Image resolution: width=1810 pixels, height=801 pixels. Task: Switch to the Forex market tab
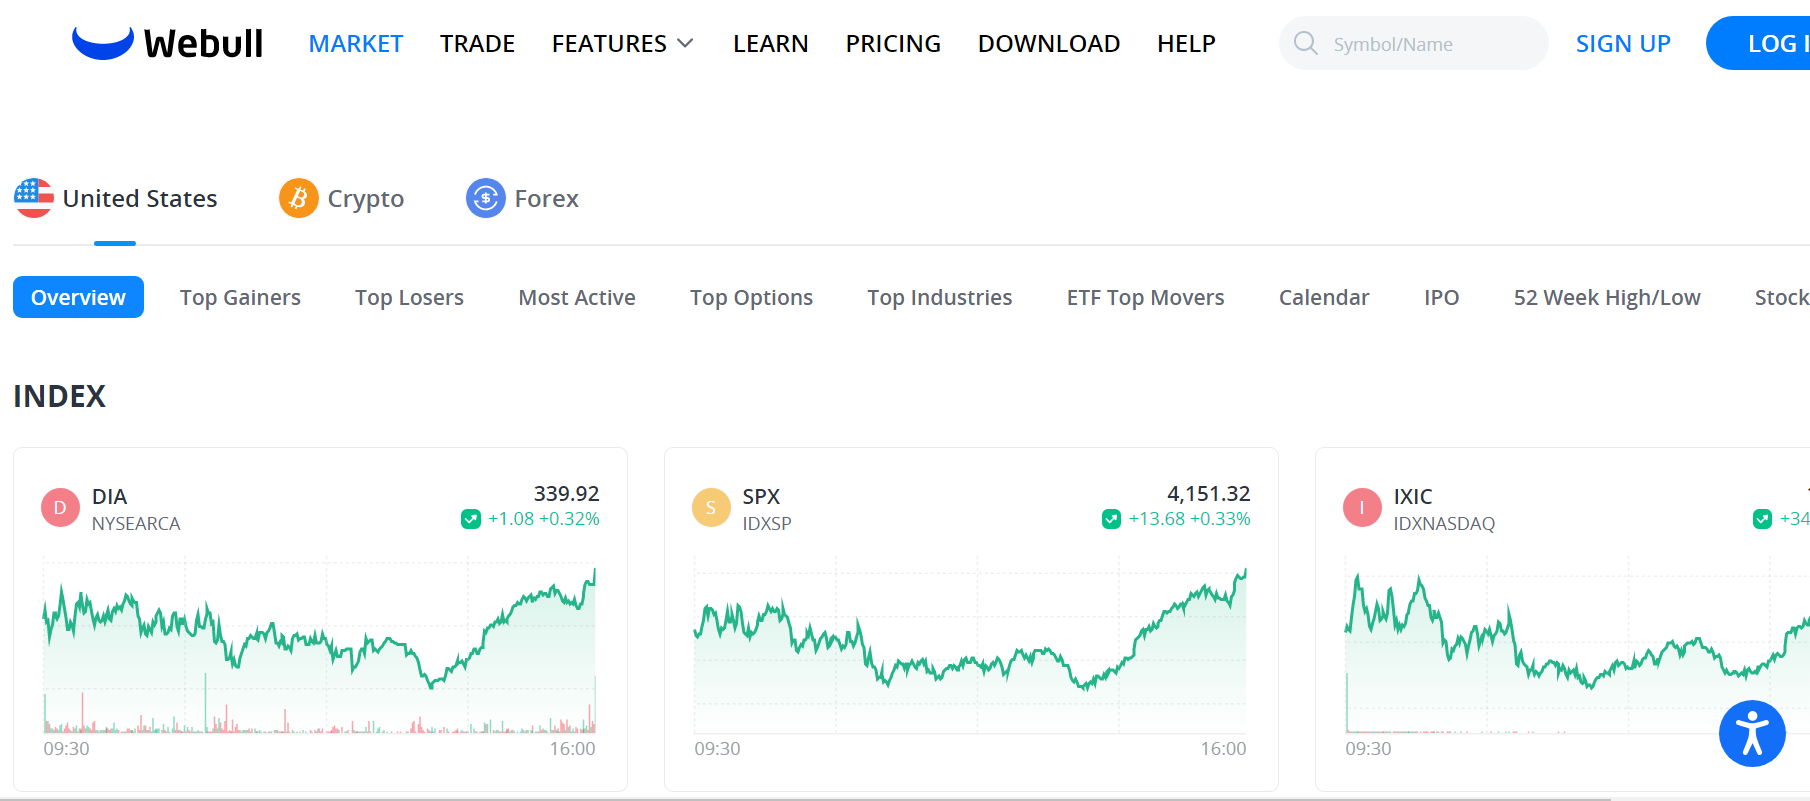point(522,198)
